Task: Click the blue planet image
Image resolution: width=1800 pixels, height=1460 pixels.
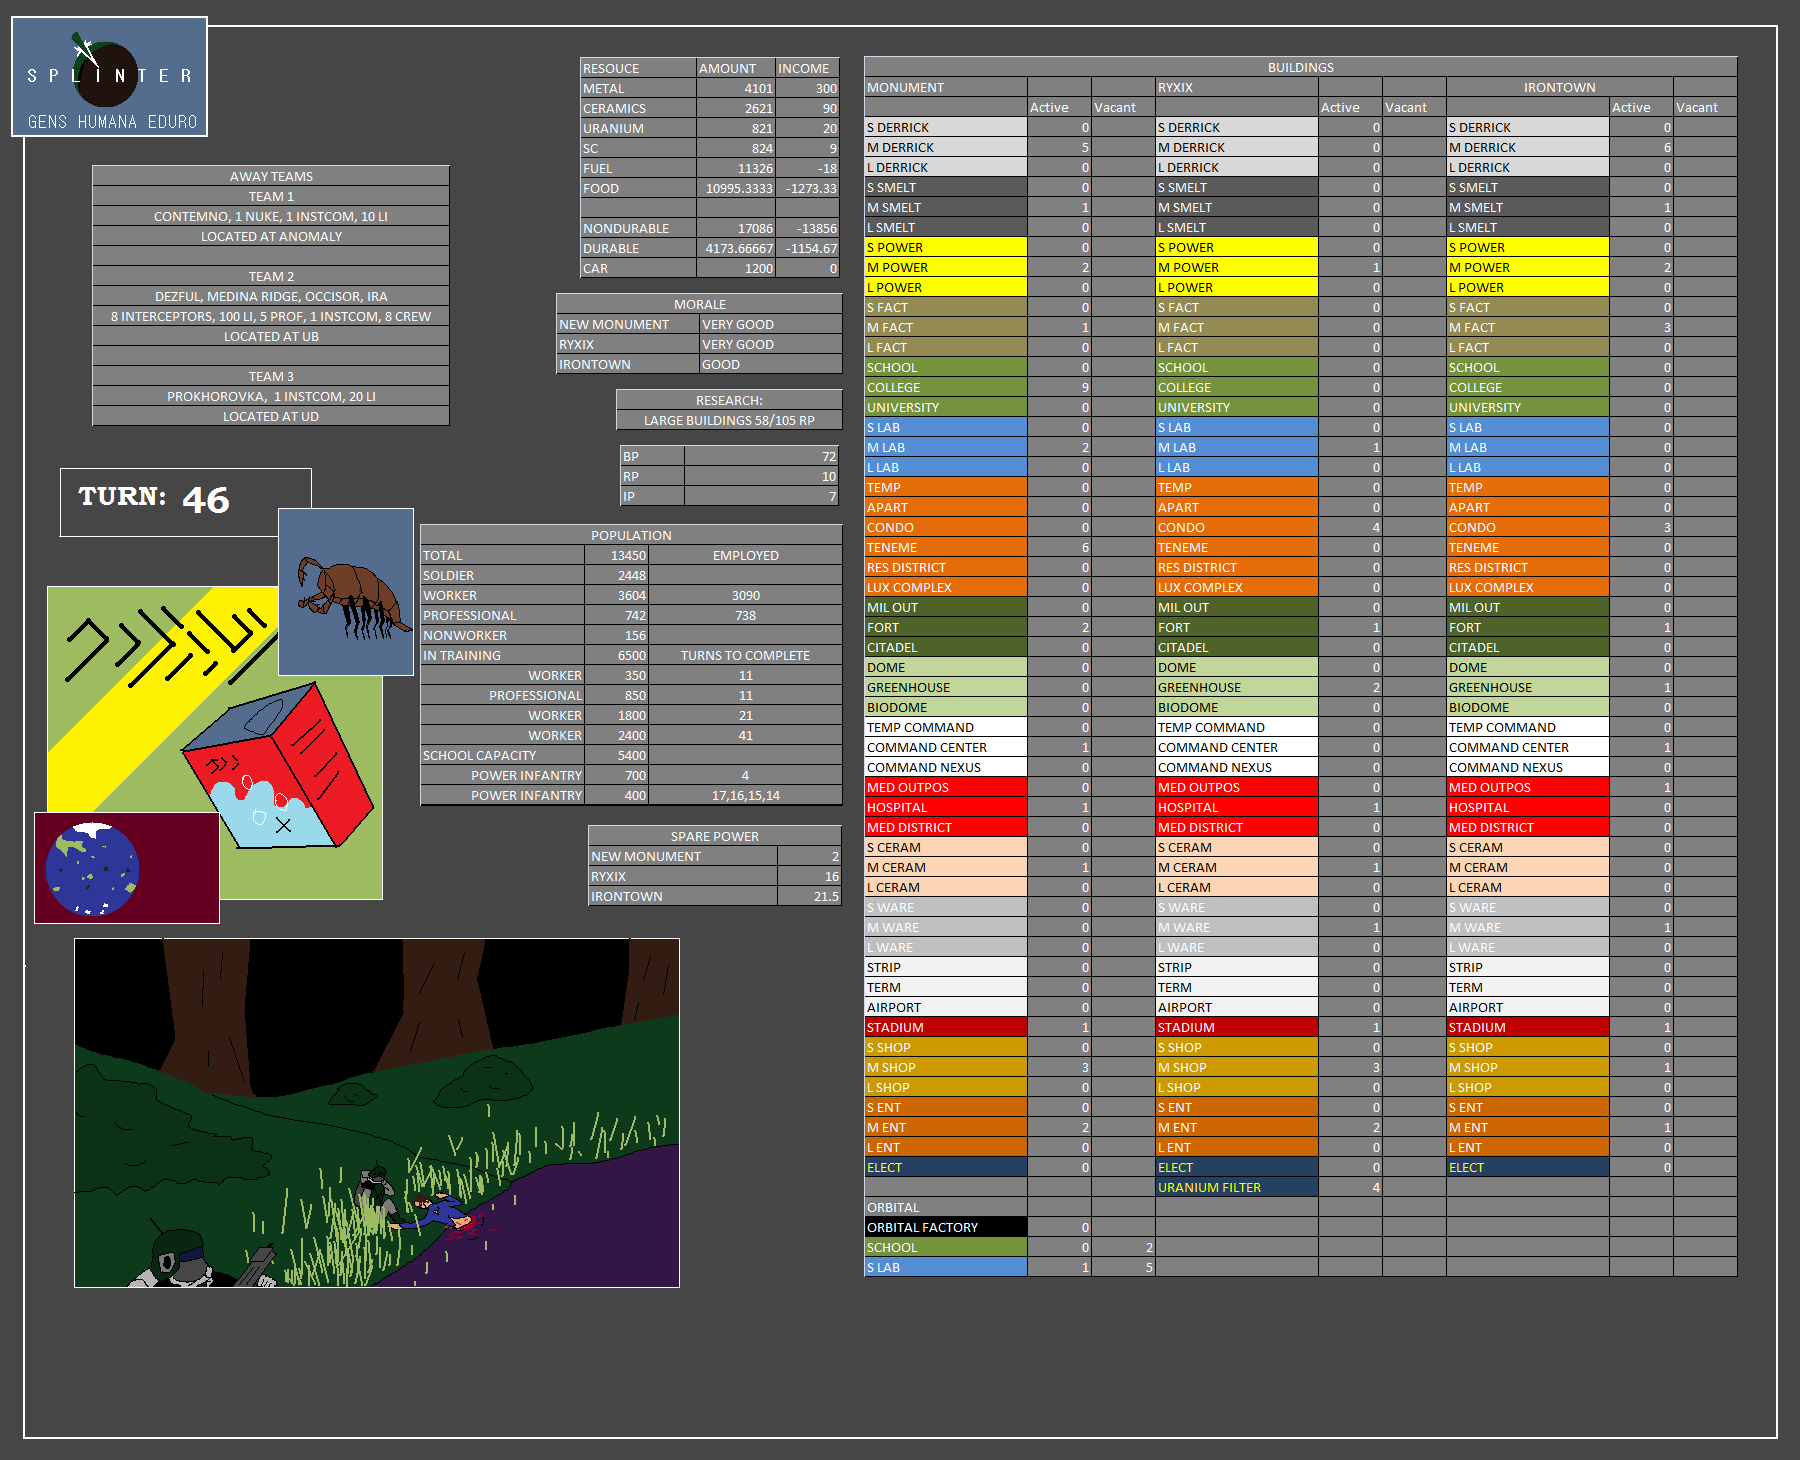Action: 92,868
